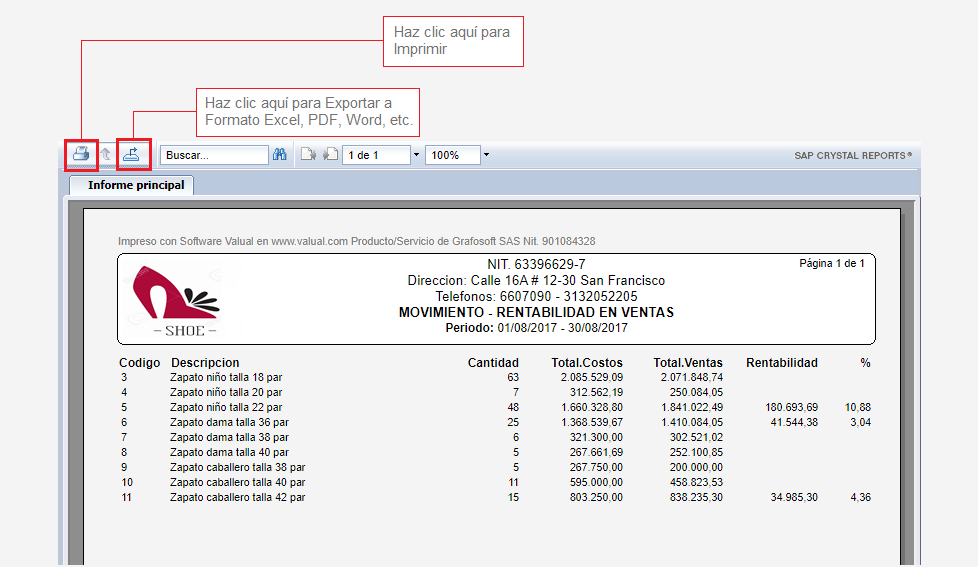Screen dimensions: 978x567
Task: Click the Rentabilidad column header
Action: [x=781, y=363]
